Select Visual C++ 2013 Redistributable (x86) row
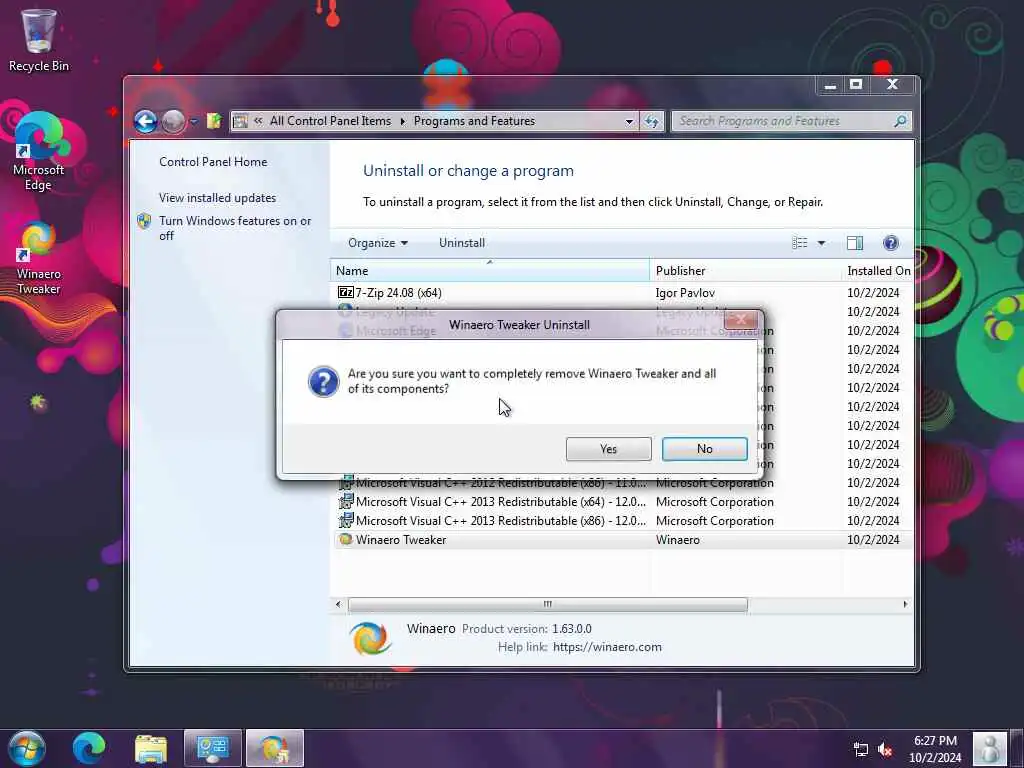The width and height of the screenshot is (1024, 768). click(x=622, y=520)
